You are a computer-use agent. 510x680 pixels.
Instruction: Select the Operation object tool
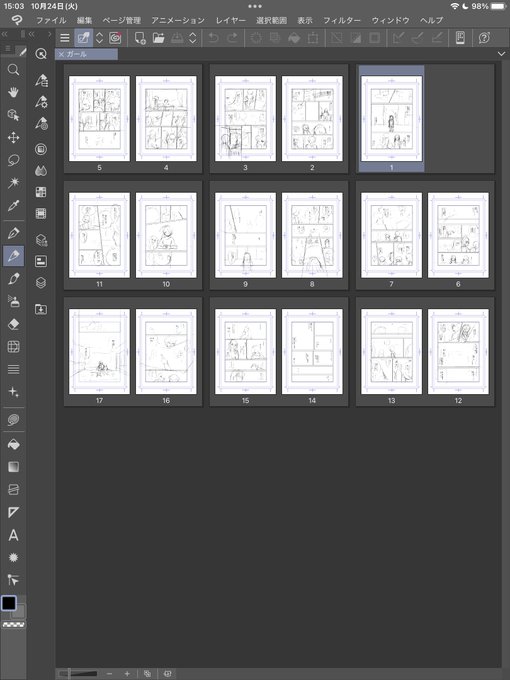coord(13,115)
